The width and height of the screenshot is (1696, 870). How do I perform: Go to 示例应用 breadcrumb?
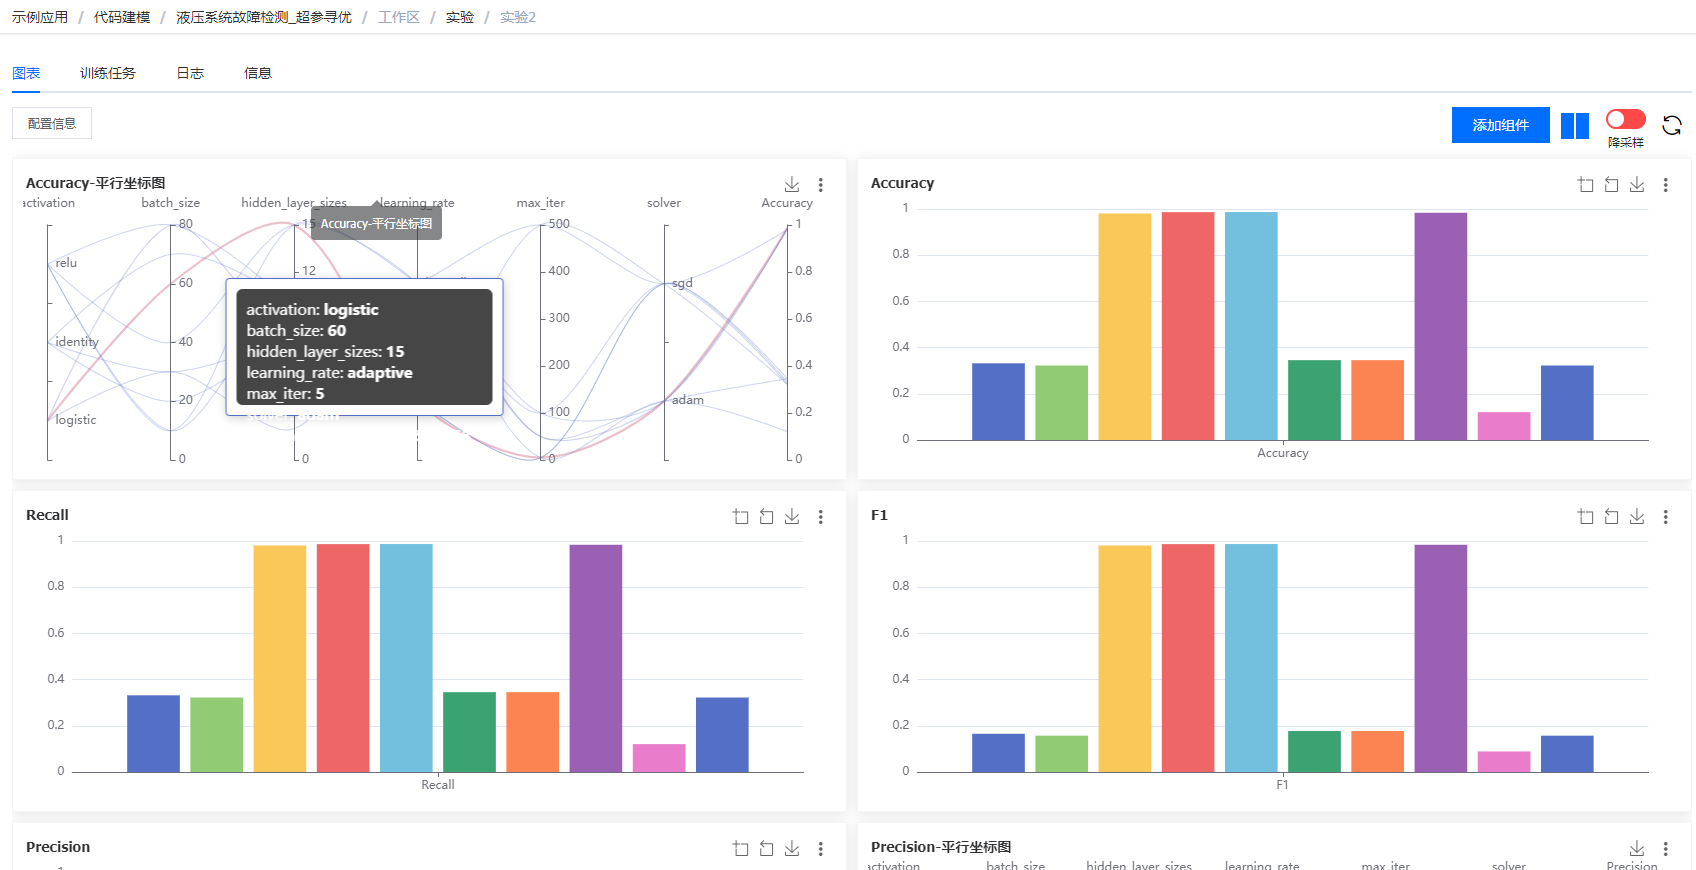tap(40, 17)
